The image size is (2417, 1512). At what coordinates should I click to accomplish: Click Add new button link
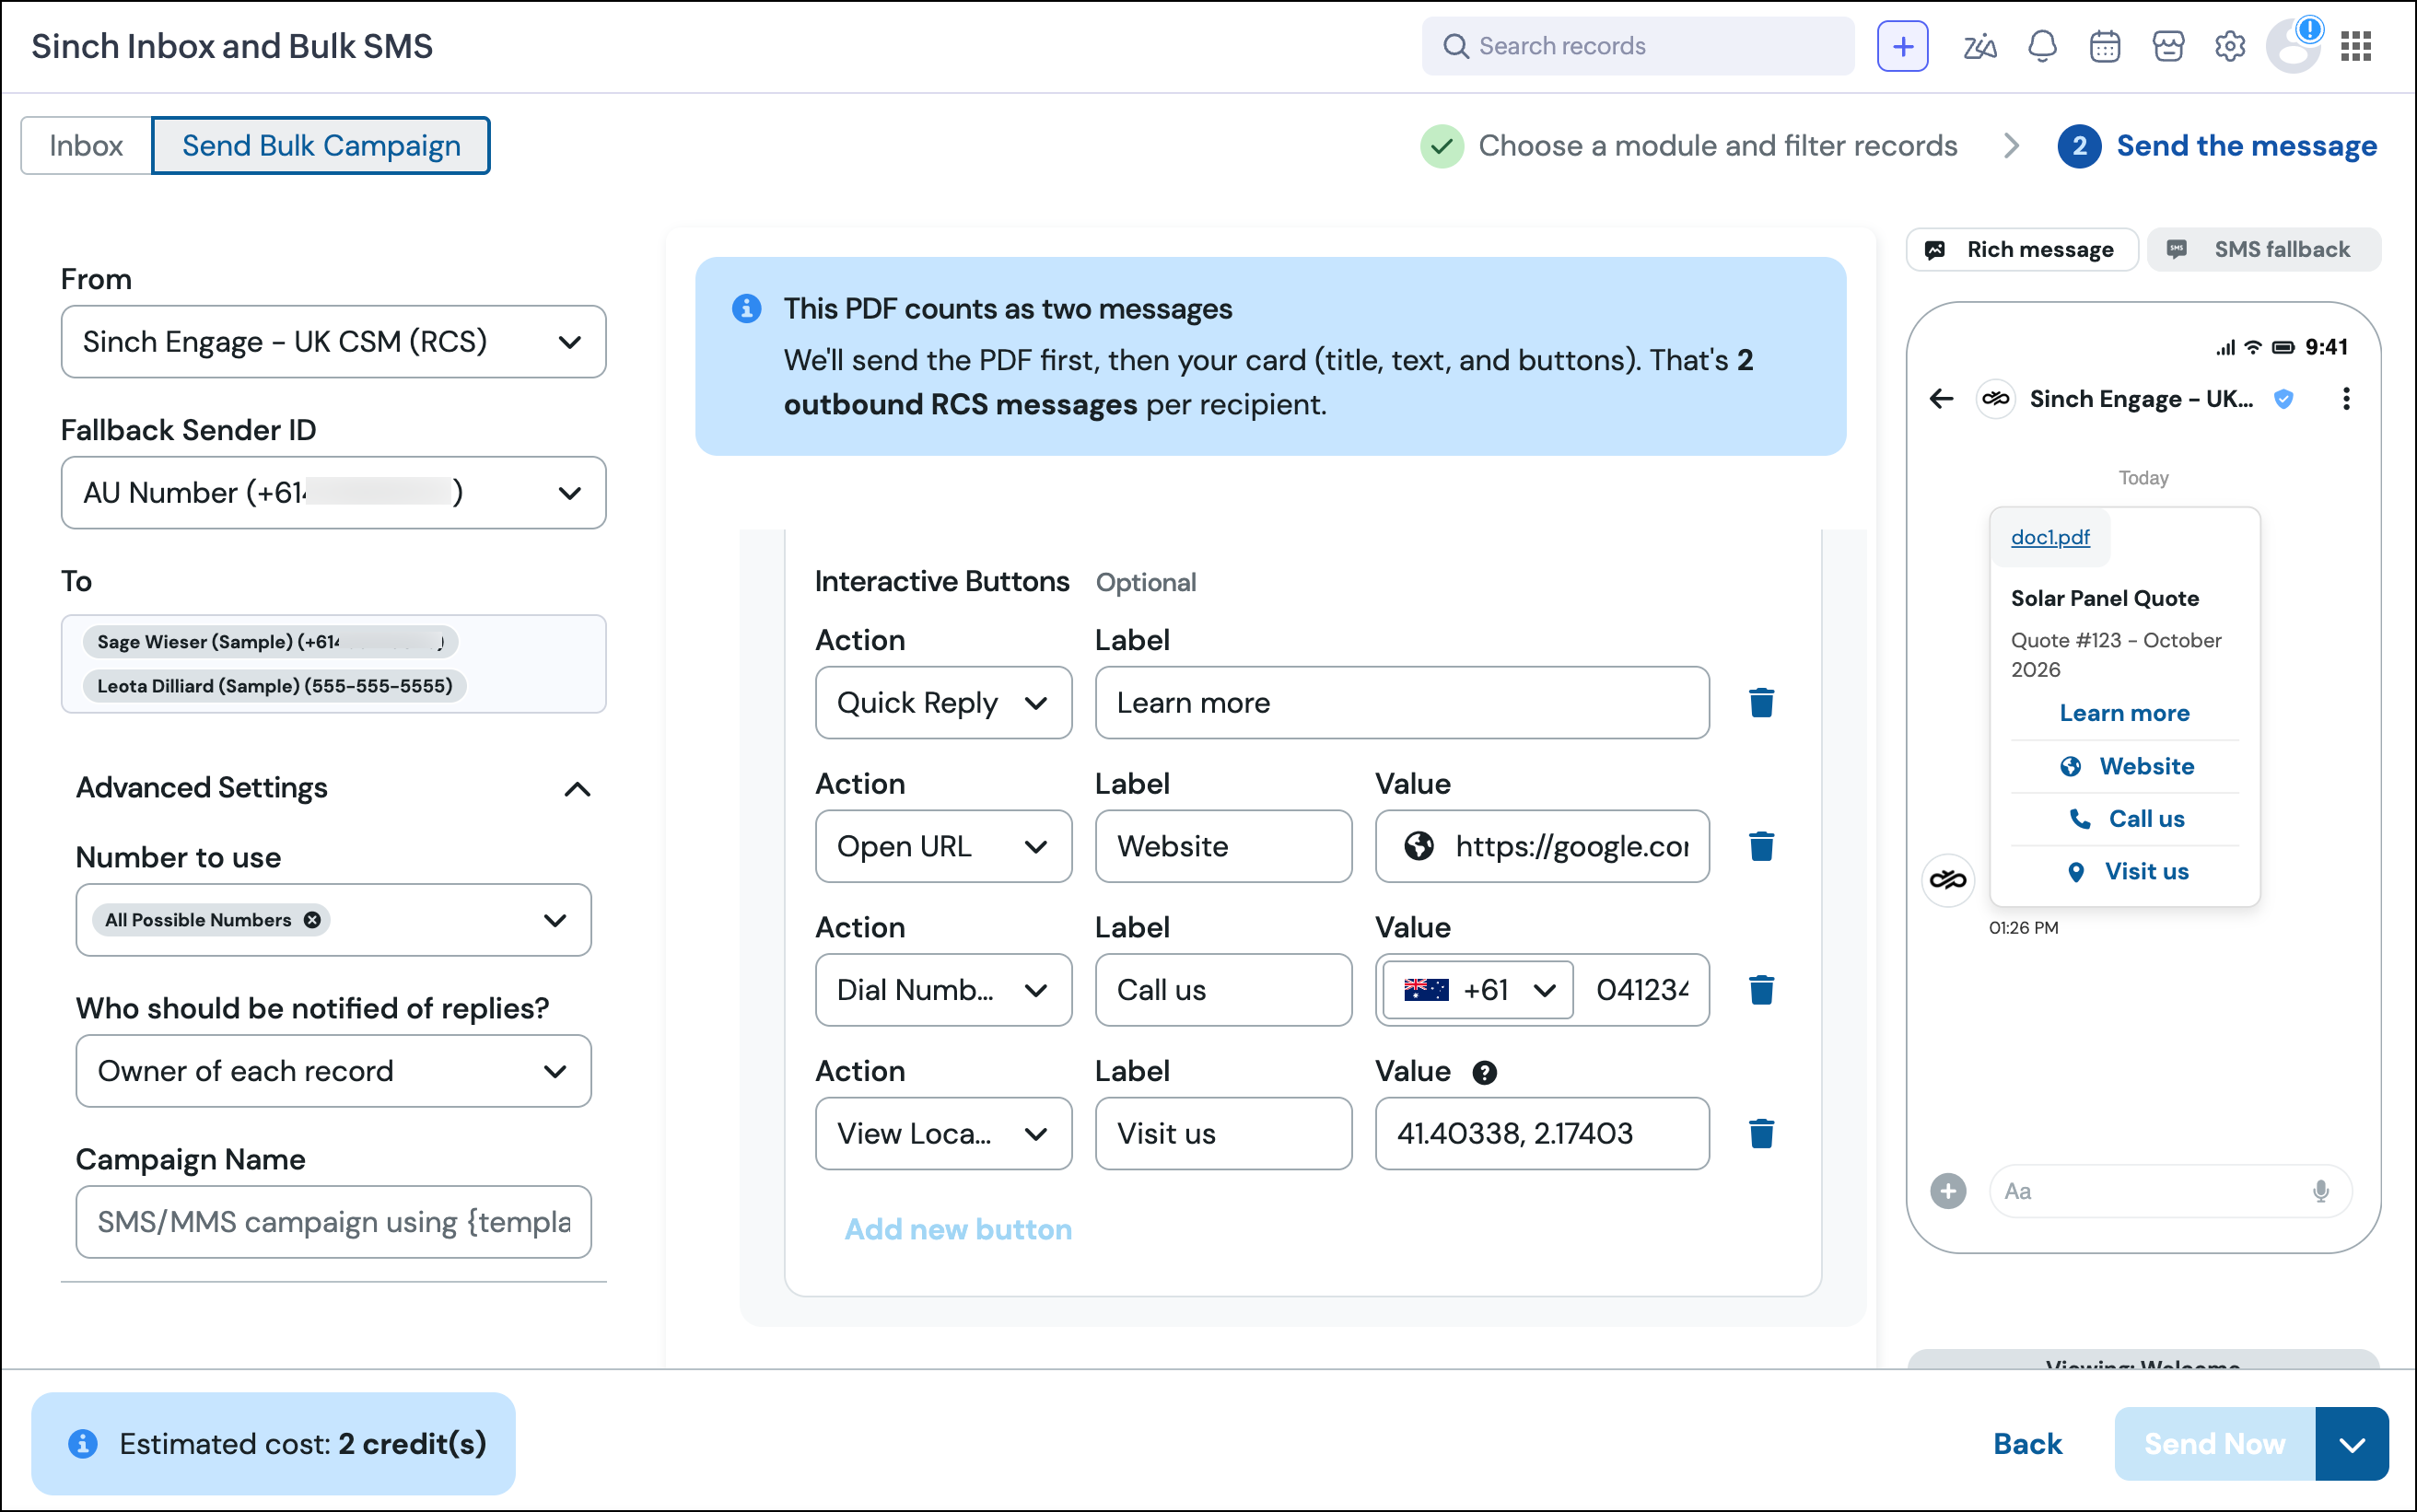pos(958,1229)
